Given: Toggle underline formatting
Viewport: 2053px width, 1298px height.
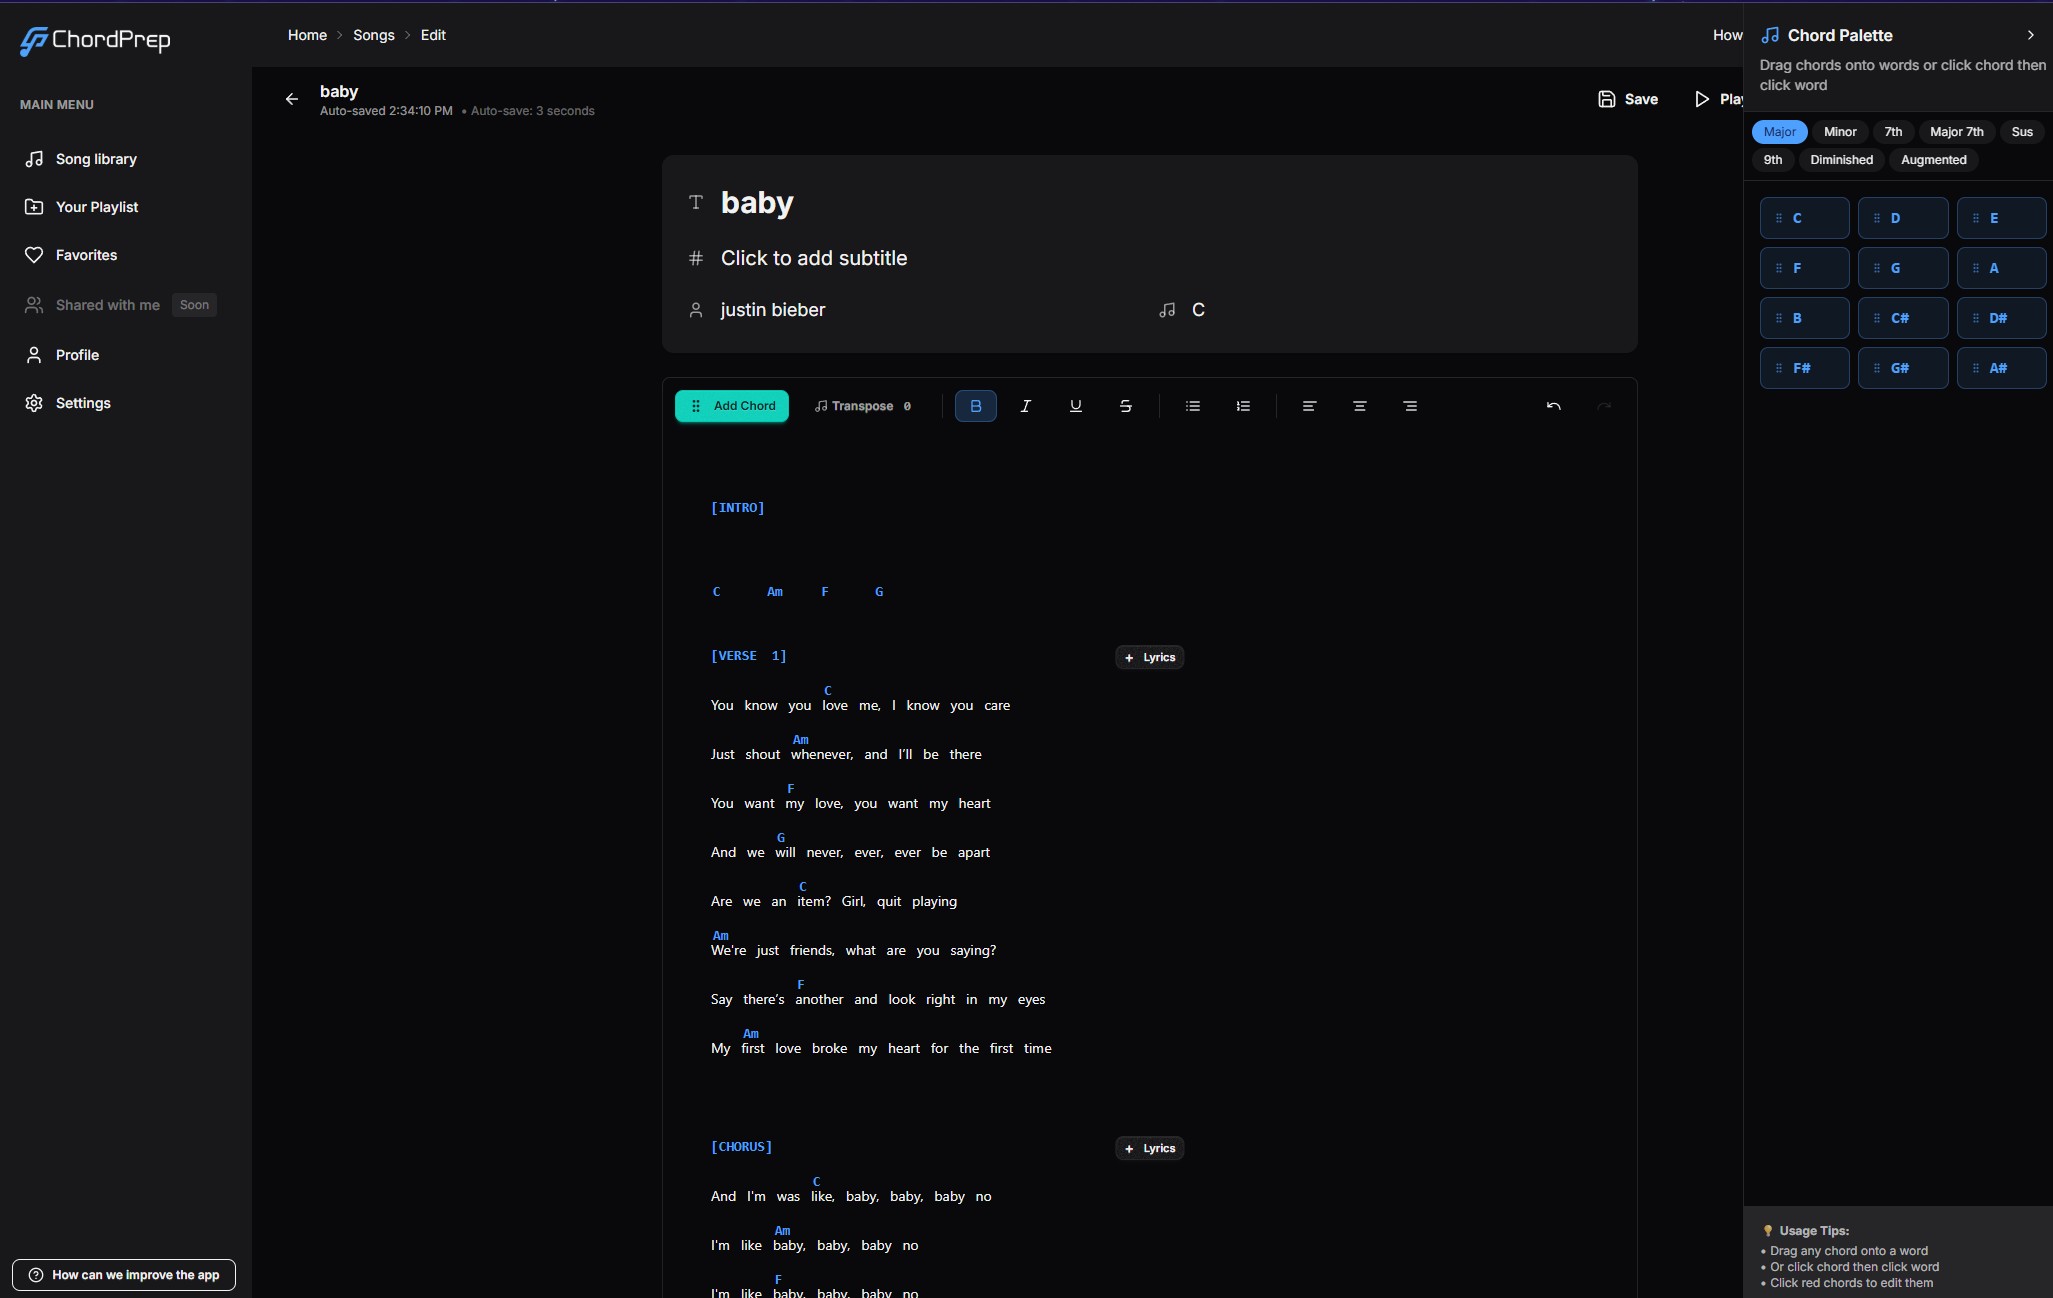Looking at the screenshot, I should (x=1076, y=406).
